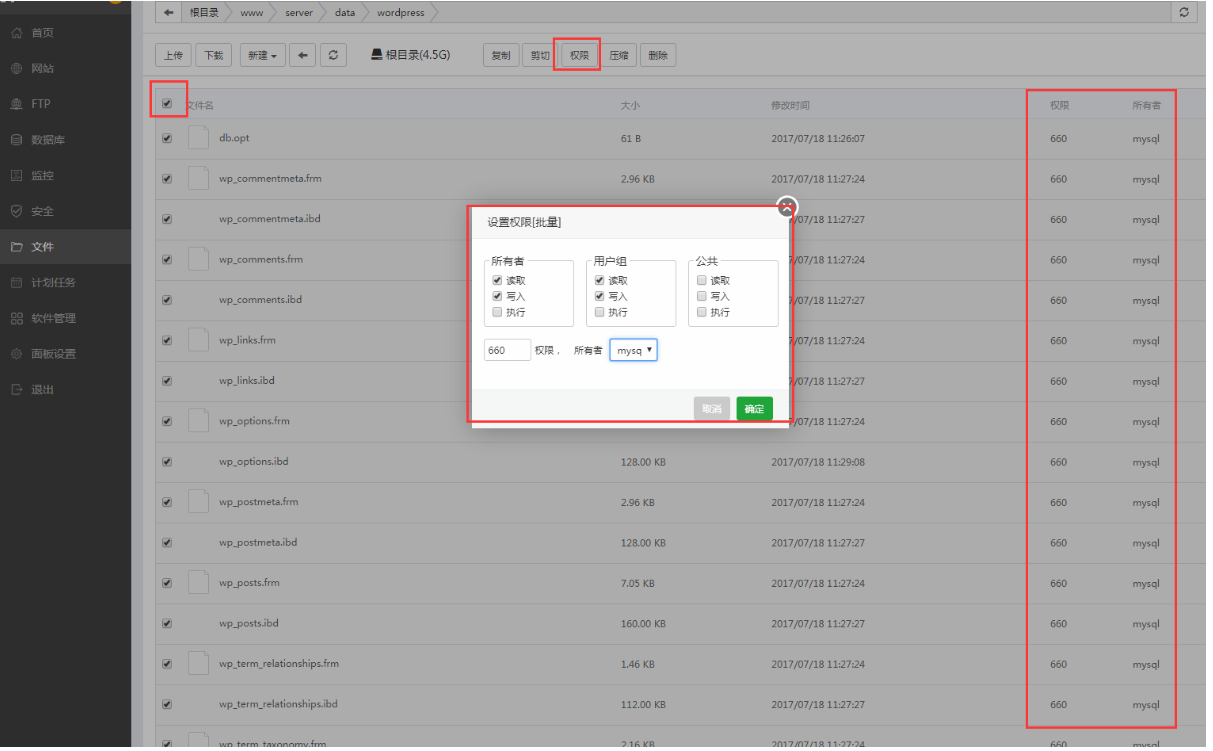Click the home icon beside 首页

(x=16, y=33)
